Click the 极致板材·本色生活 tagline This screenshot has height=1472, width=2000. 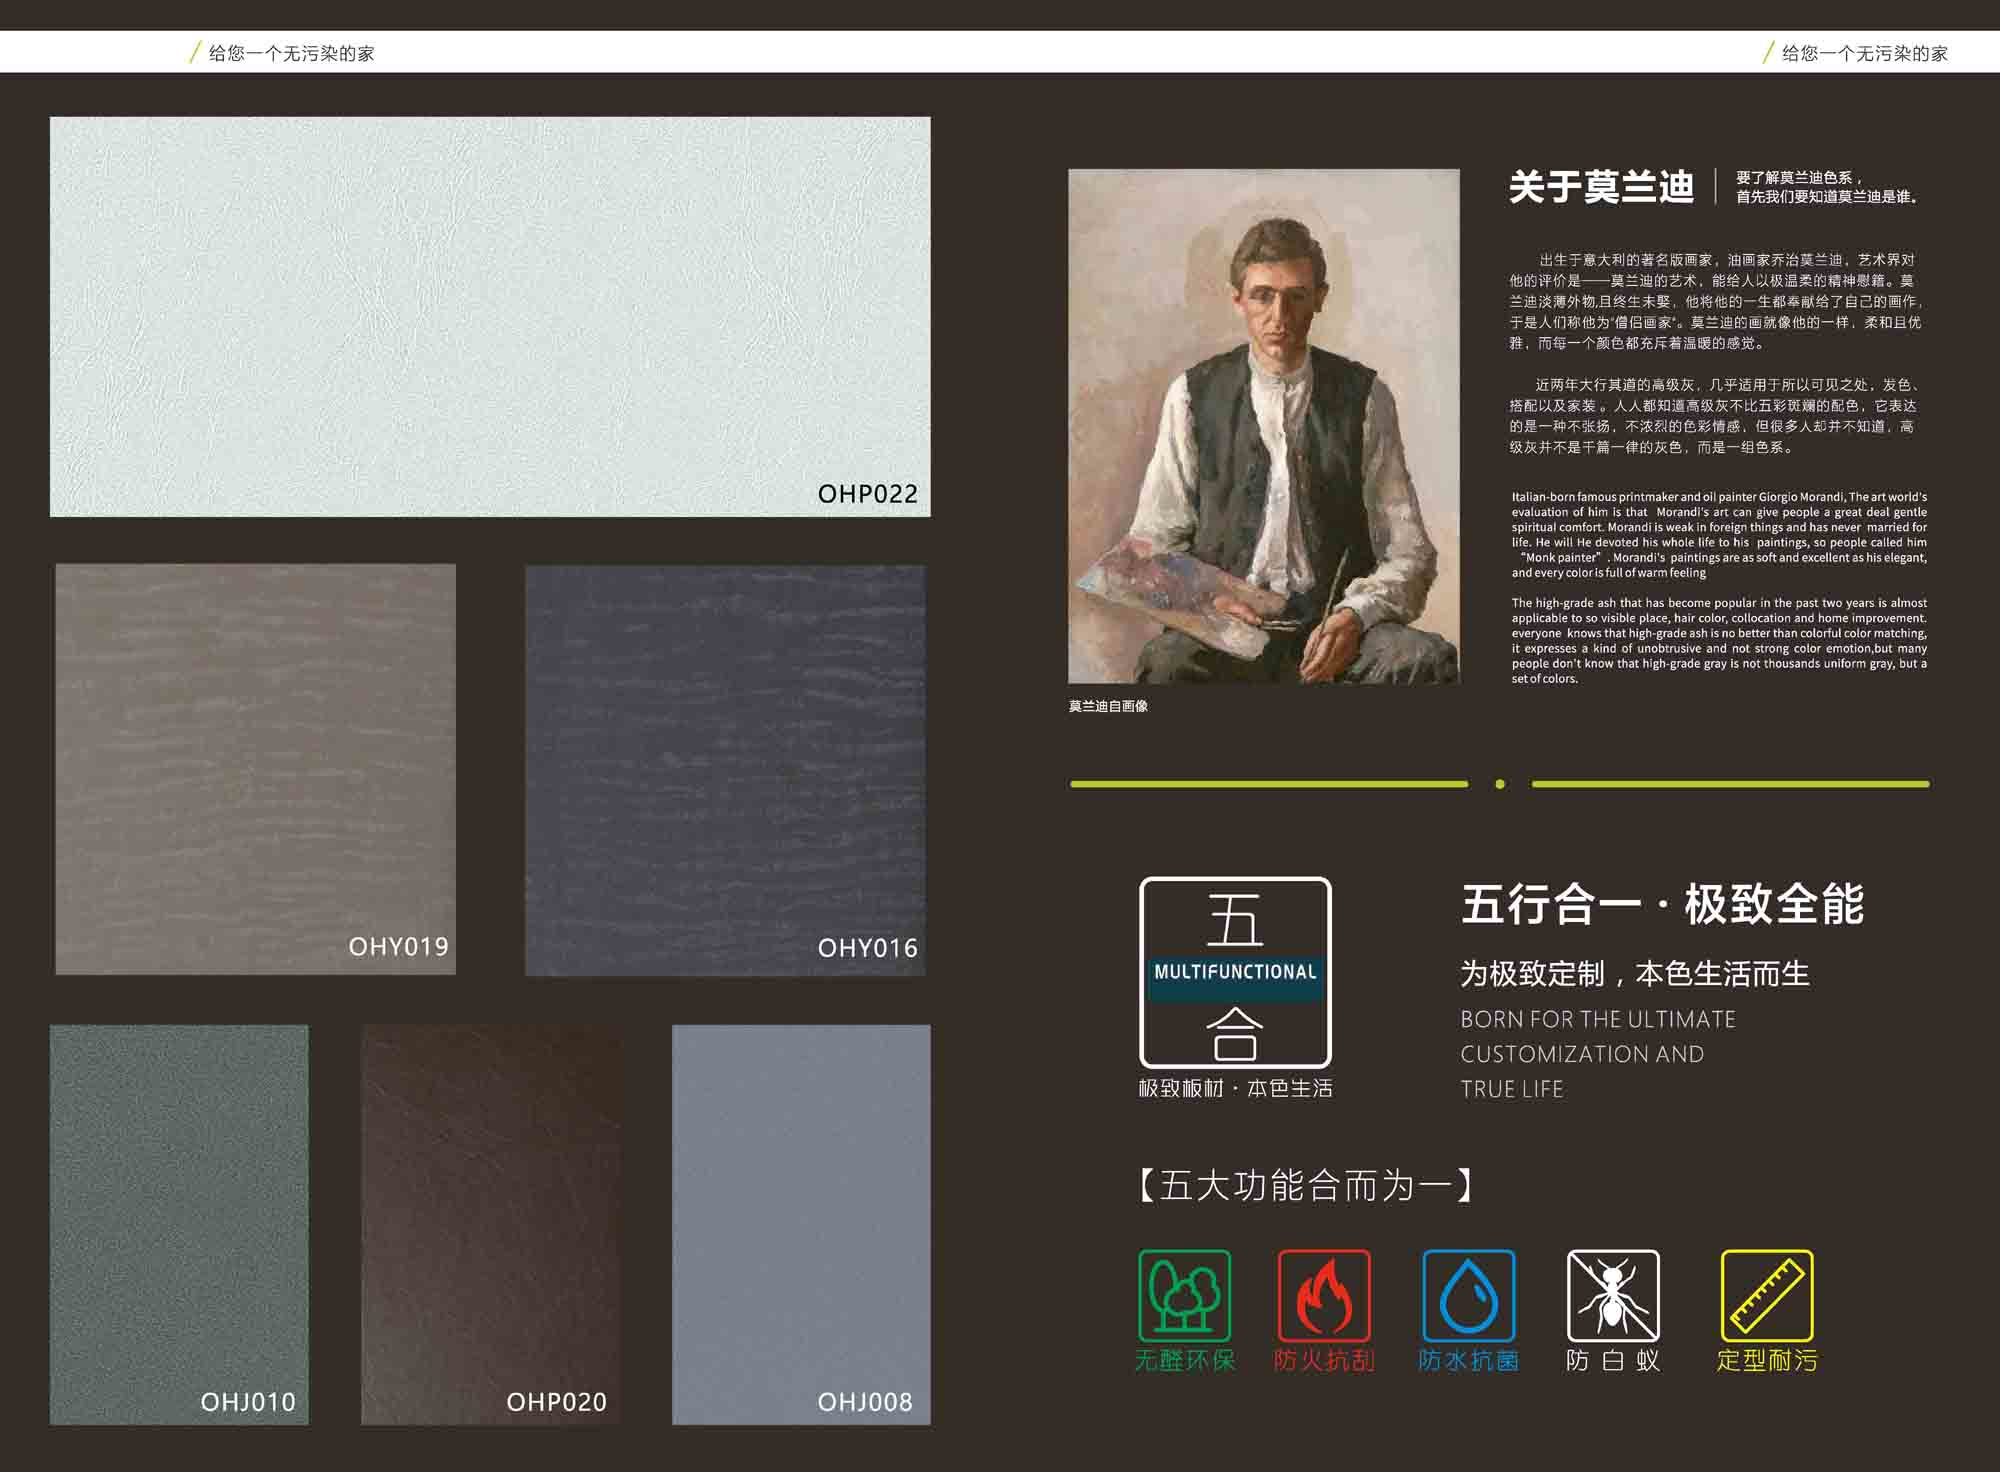1235,1088
